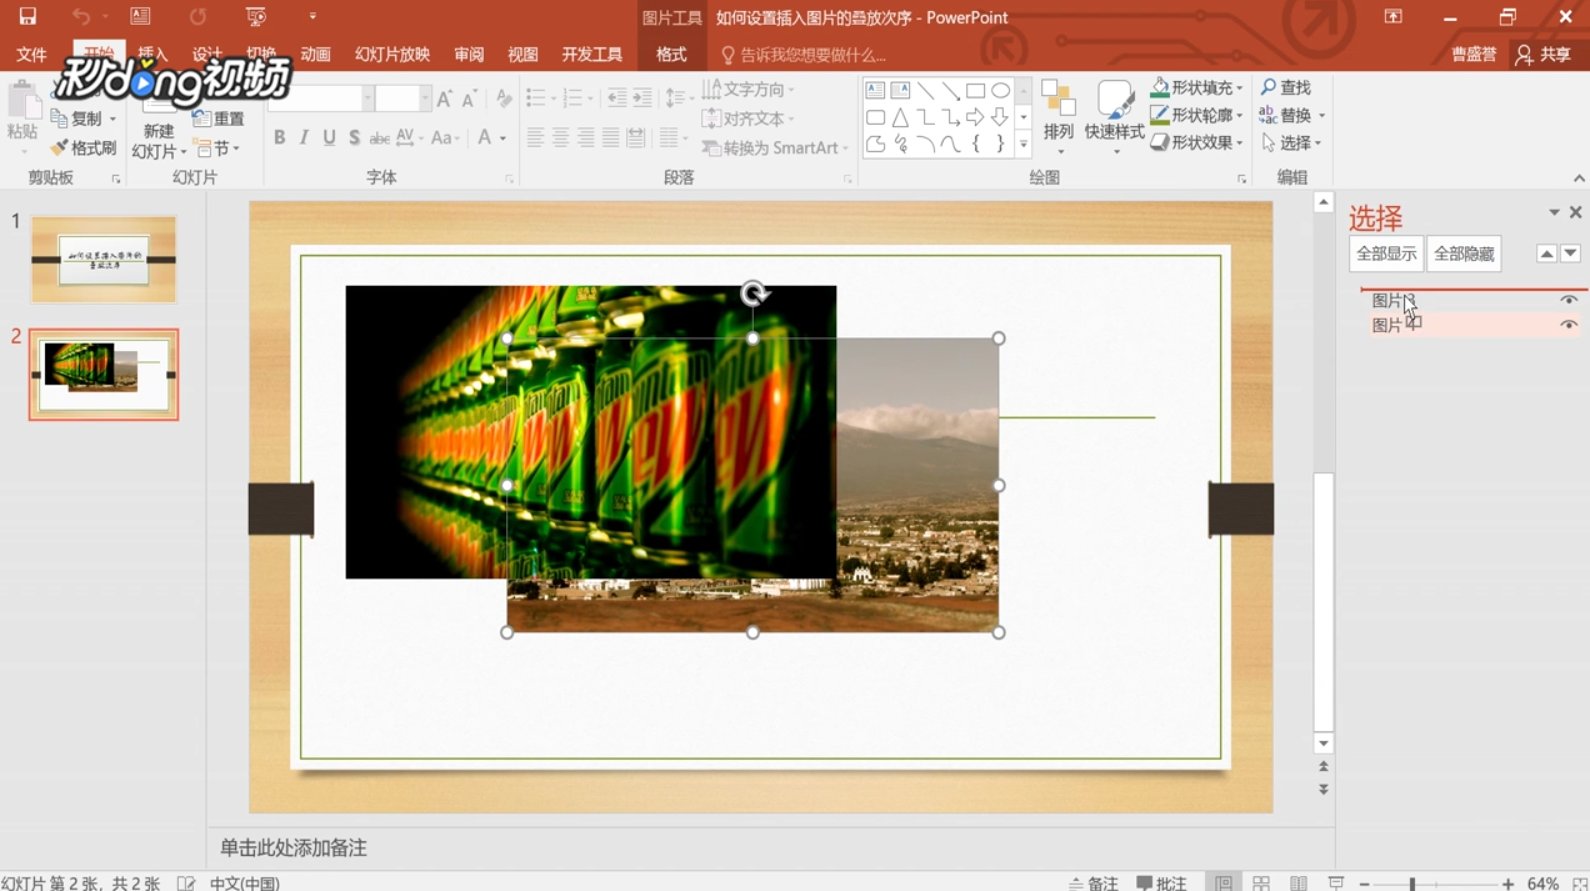
Task: Align text left
Action: [536, 138]
